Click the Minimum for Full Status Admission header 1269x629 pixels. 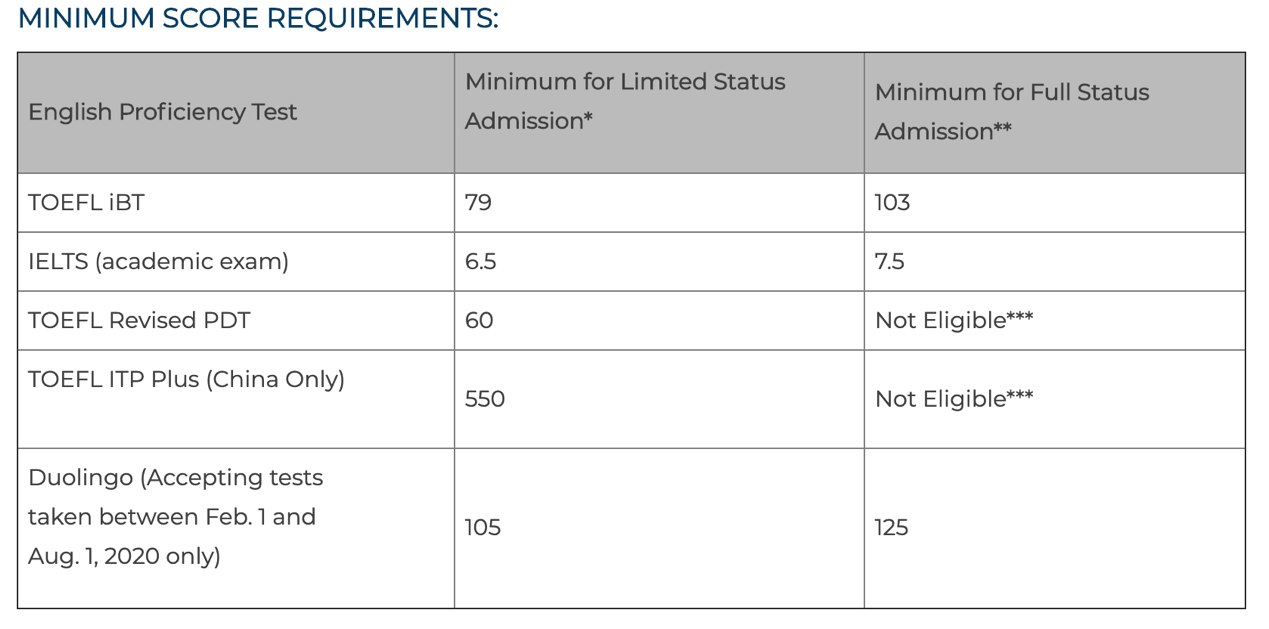[1012, 112]
